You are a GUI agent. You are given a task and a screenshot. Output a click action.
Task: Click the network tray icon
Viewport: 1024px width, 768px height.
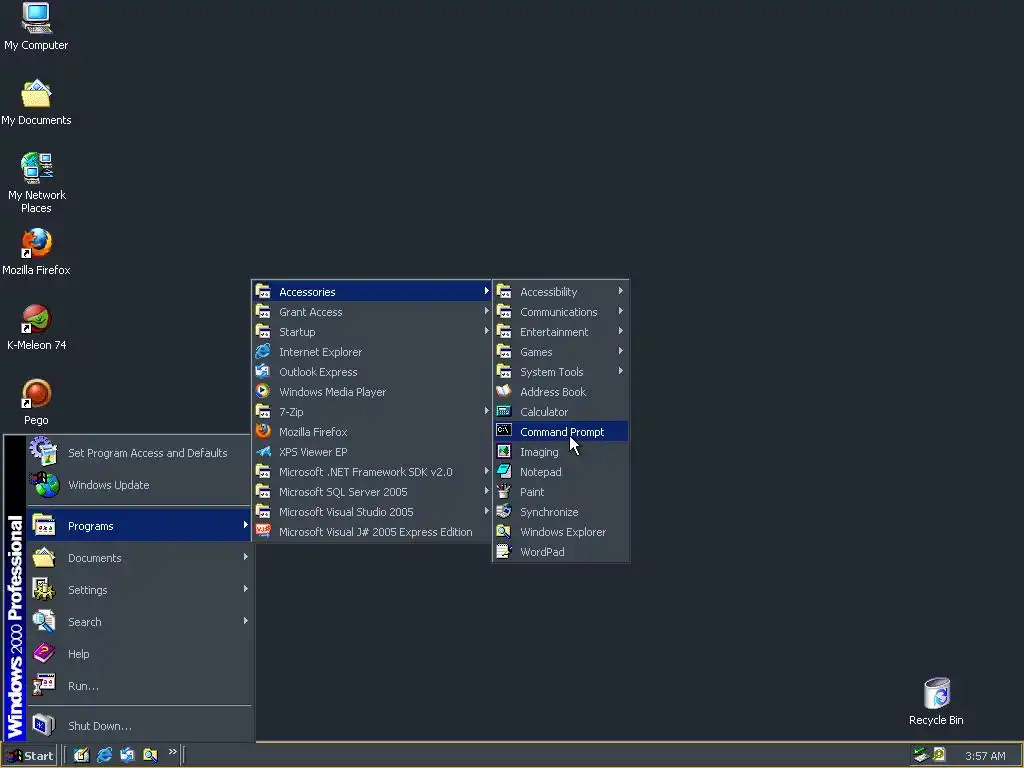[x=921, y=755]
